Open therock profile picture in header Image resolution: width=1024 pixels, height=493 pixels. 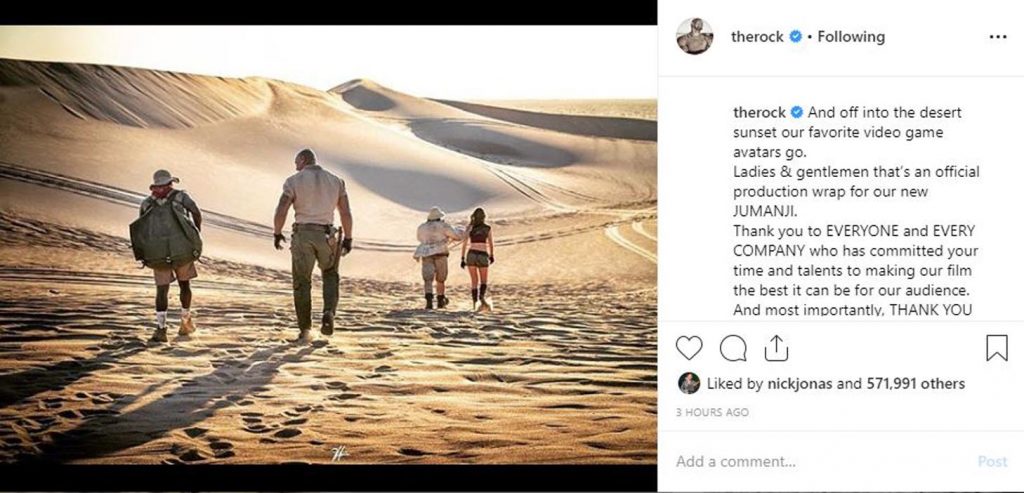pyautogui.click(x=694, y=37)
